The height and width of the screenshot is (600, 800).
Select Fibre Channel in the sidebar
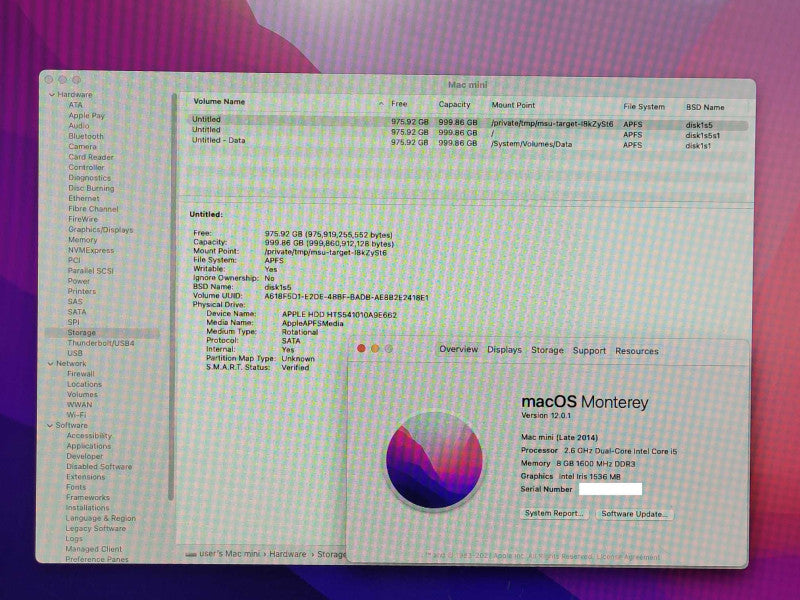tap(93, 209)
